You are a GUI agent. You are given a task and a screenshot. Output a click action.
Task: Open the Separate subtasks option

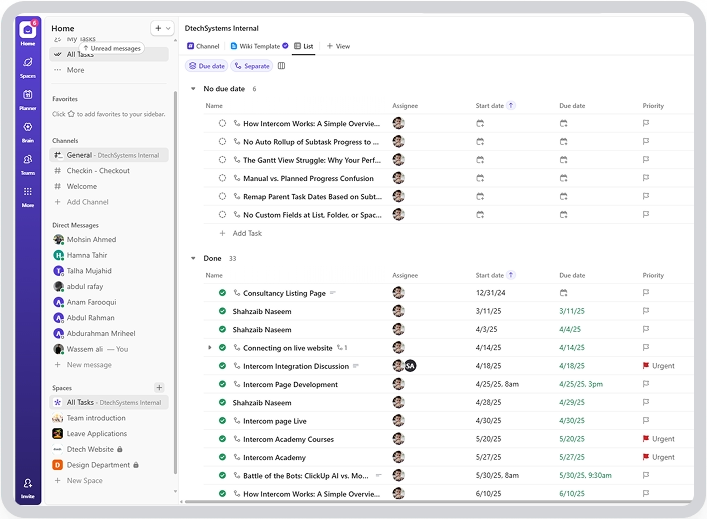252,66
